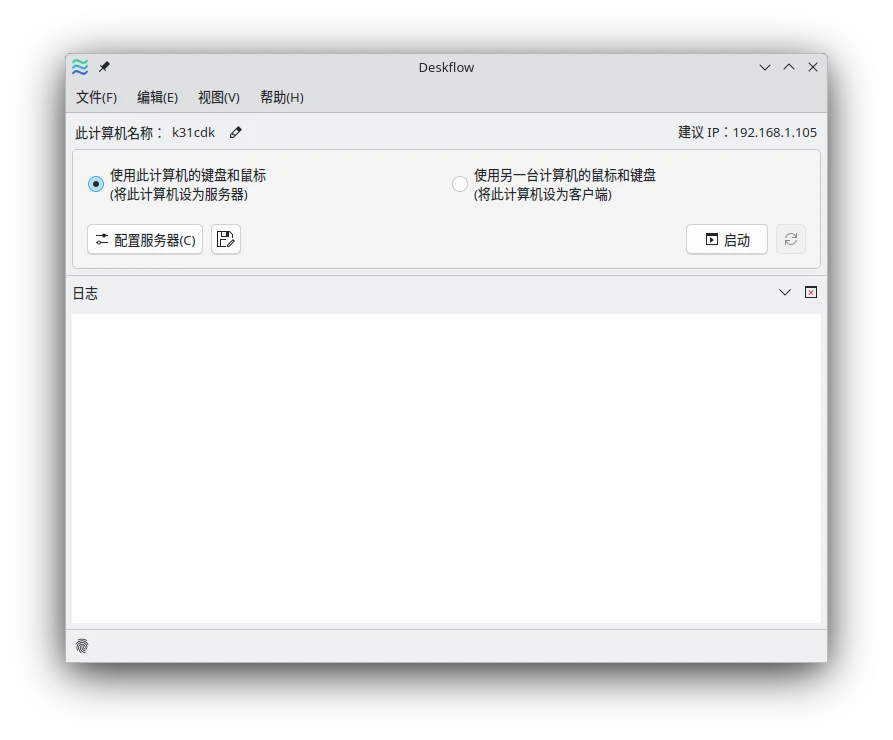
Task: Click the restart arrows icon beside 启动
Action: tap(790, 239)
